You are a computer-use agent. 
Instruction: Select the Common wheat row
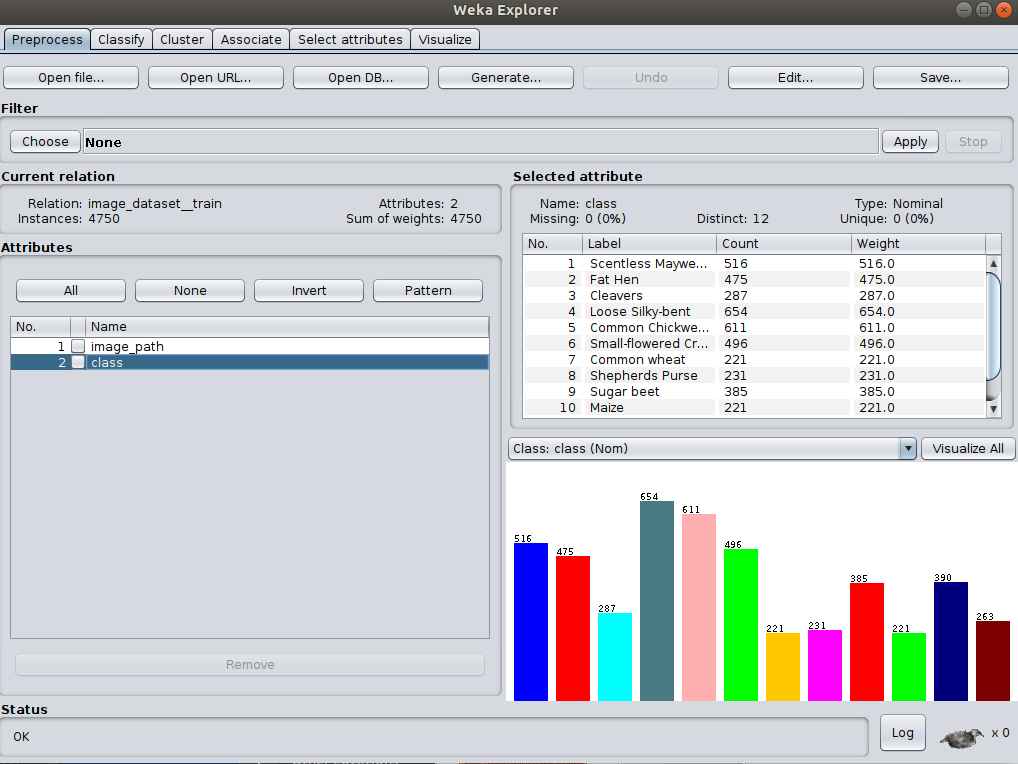pos(754,360)
